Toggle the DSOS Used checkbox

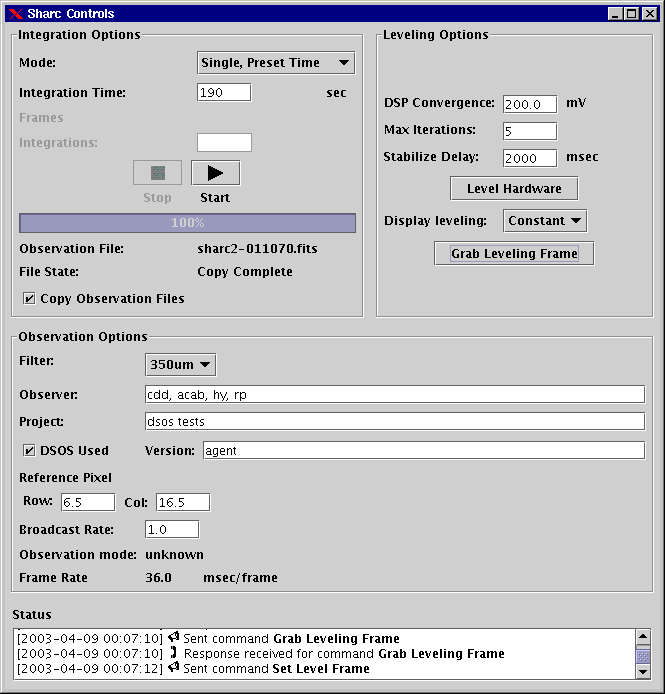[x=29, y=451]
